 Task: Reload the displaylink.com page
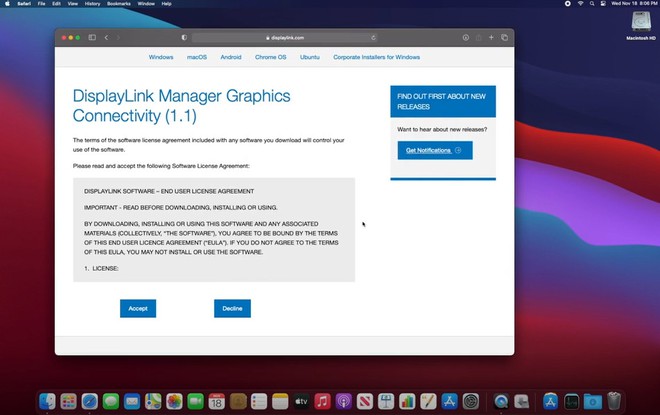(373, 37)
